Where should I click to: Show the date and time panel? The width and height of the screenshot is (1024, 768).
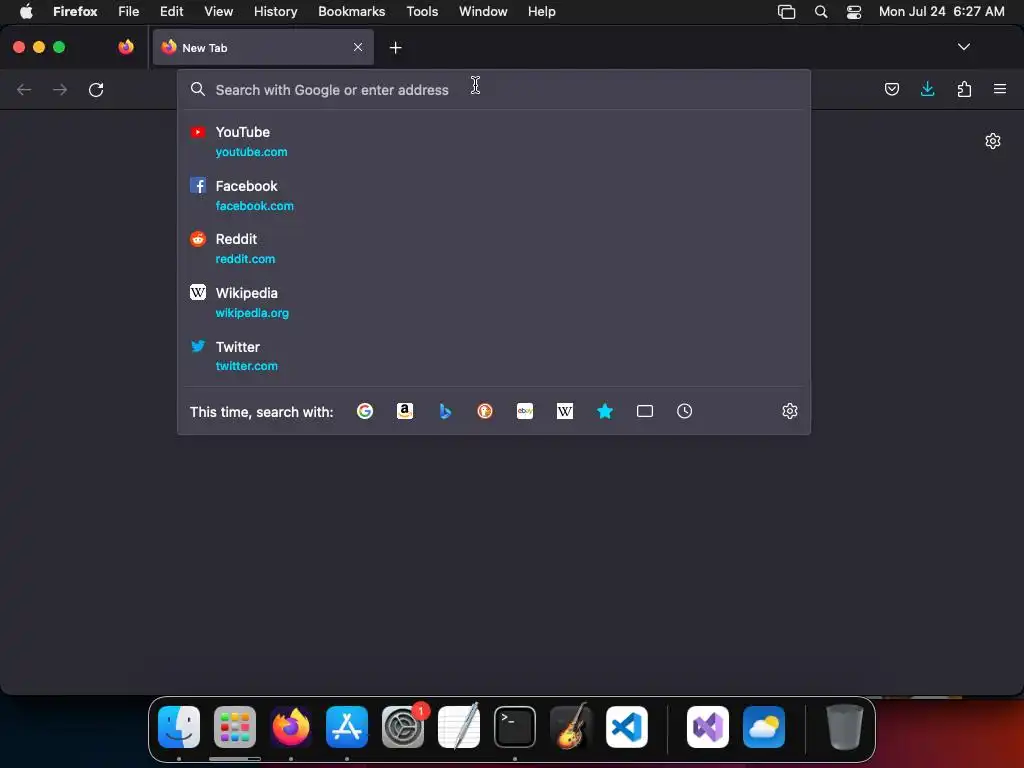941,11
